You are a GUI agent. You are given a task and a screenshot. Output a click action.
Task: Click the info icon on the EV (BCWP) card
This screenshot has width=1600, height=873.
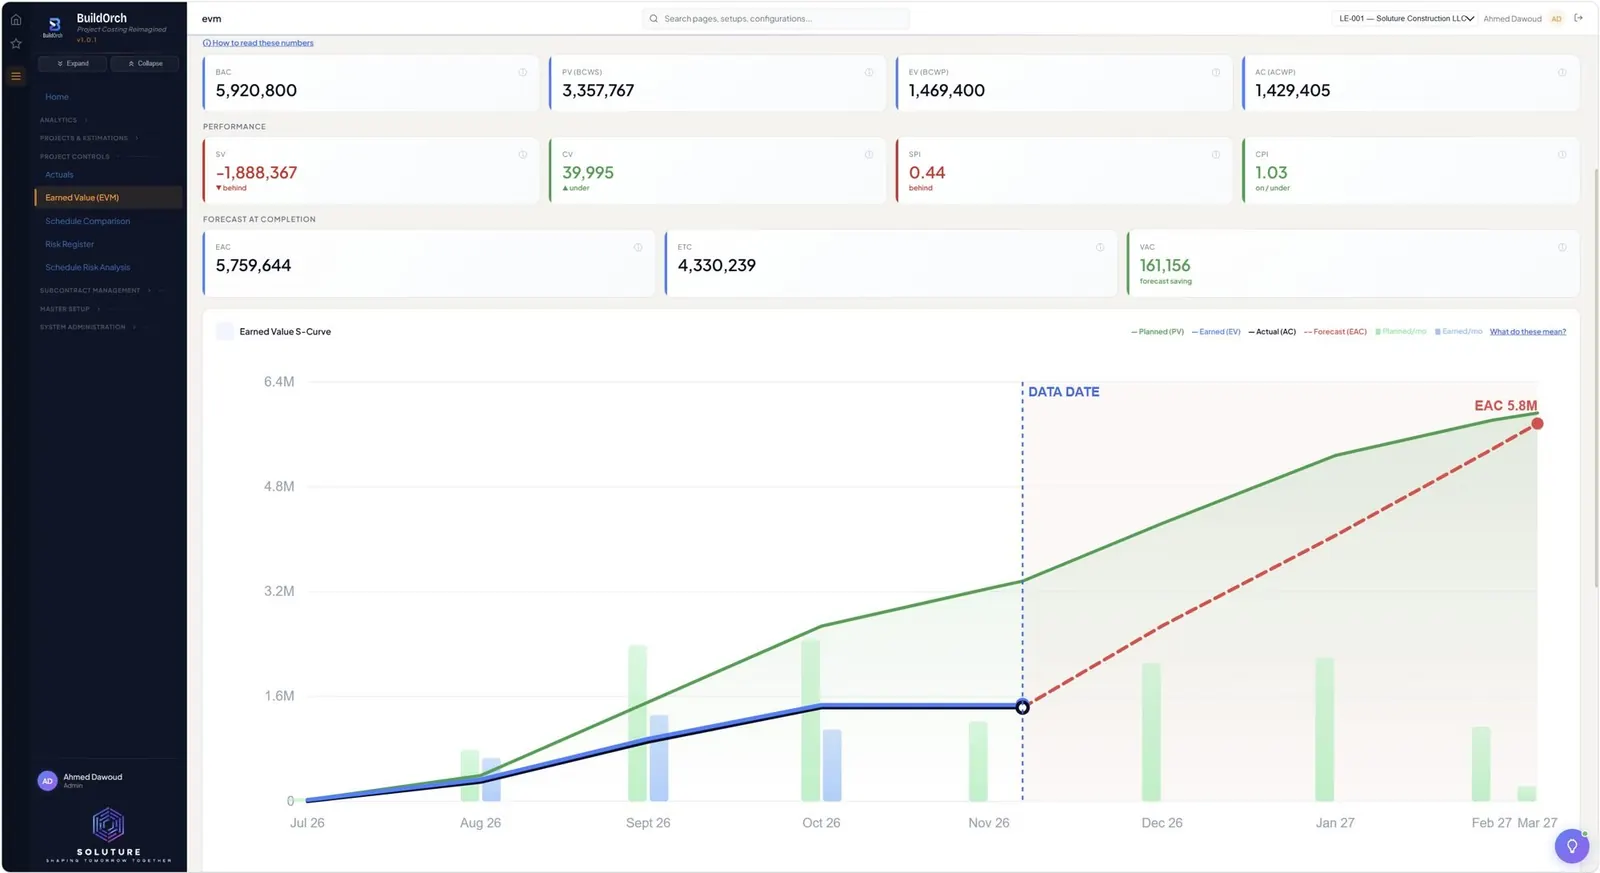tap(1216, 72)
